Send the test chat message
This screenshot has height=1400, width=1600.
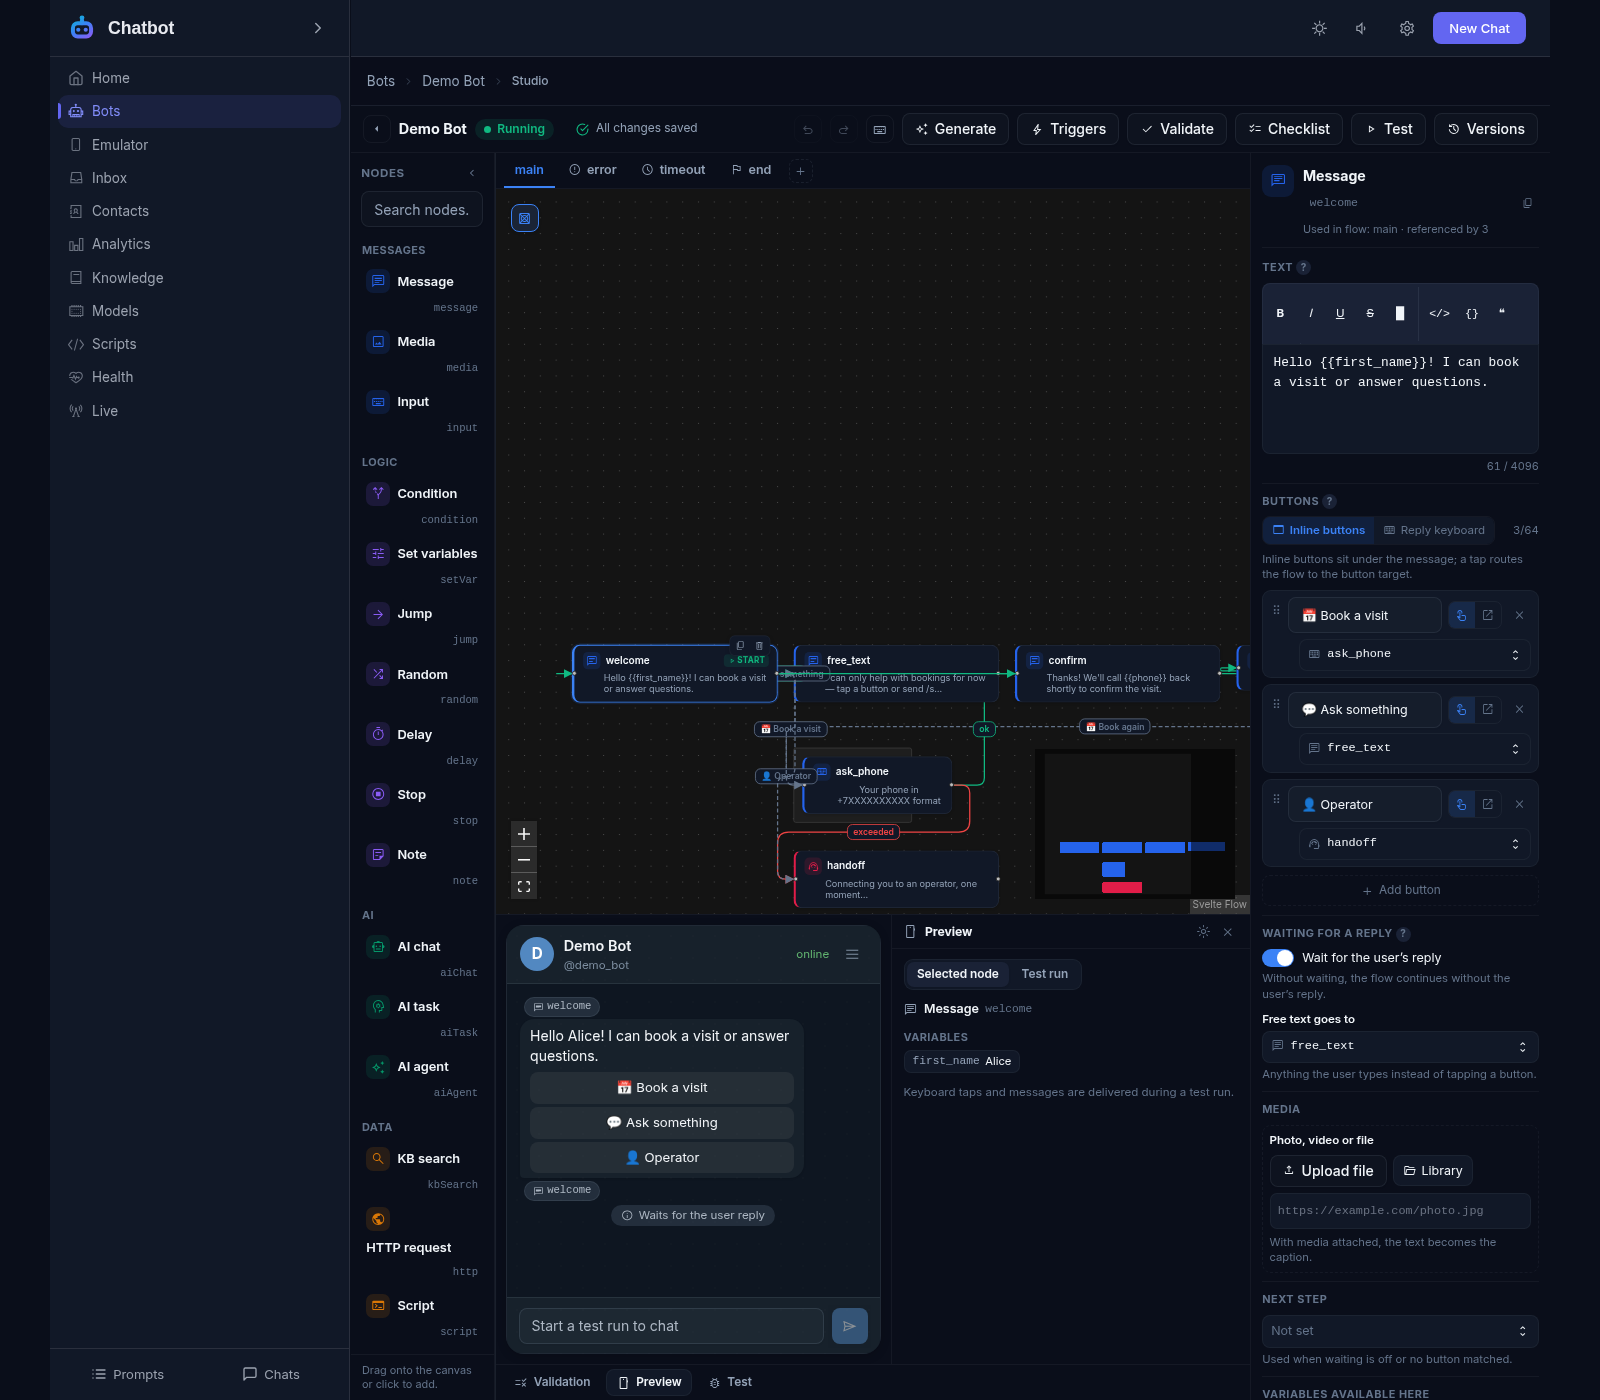click(x=849, y=1326)
